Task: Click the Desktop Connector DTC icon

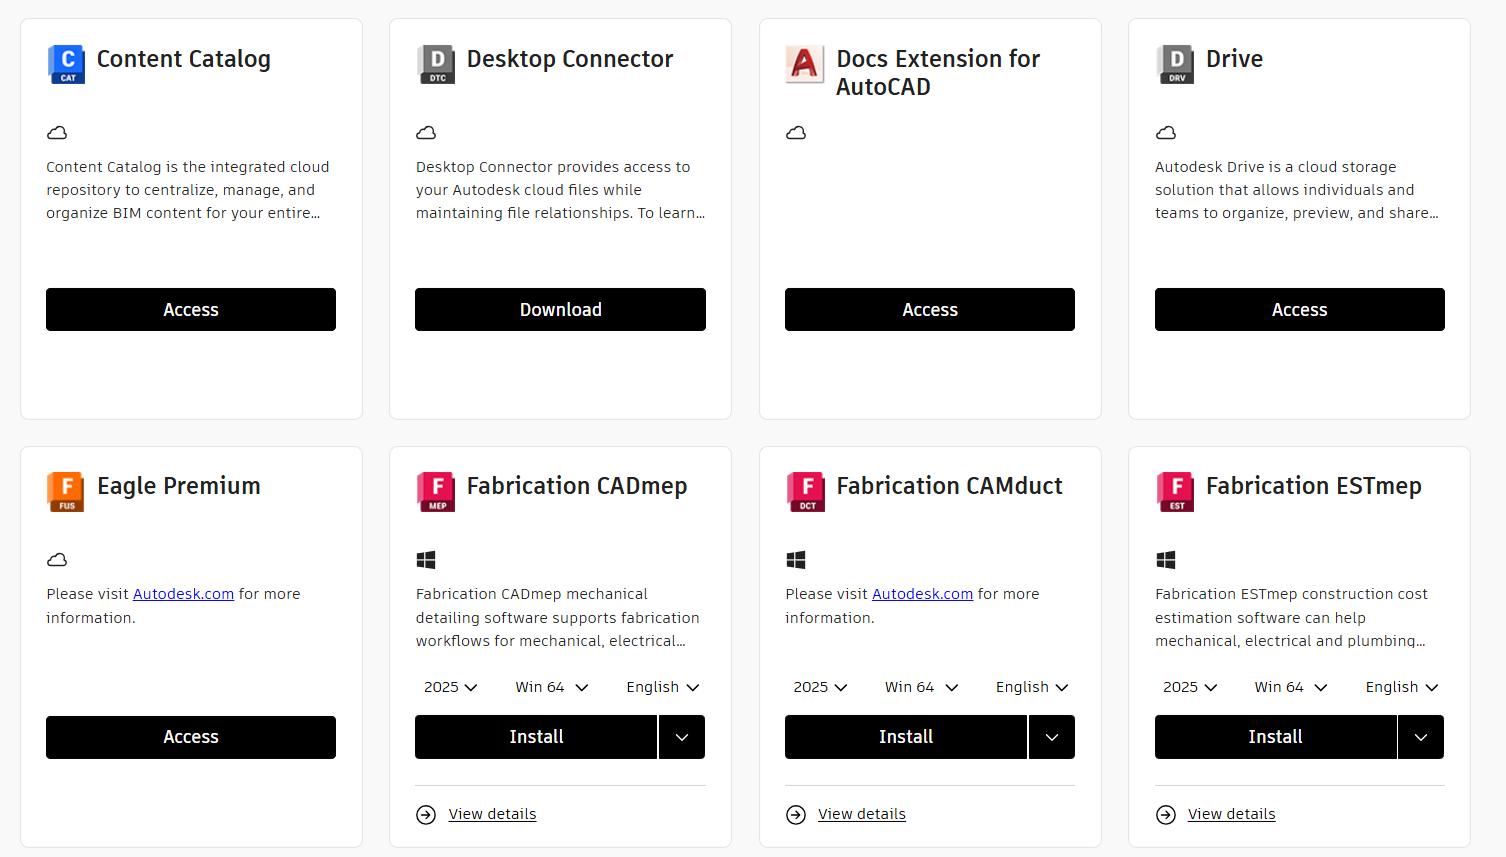Action: [436, 64]
